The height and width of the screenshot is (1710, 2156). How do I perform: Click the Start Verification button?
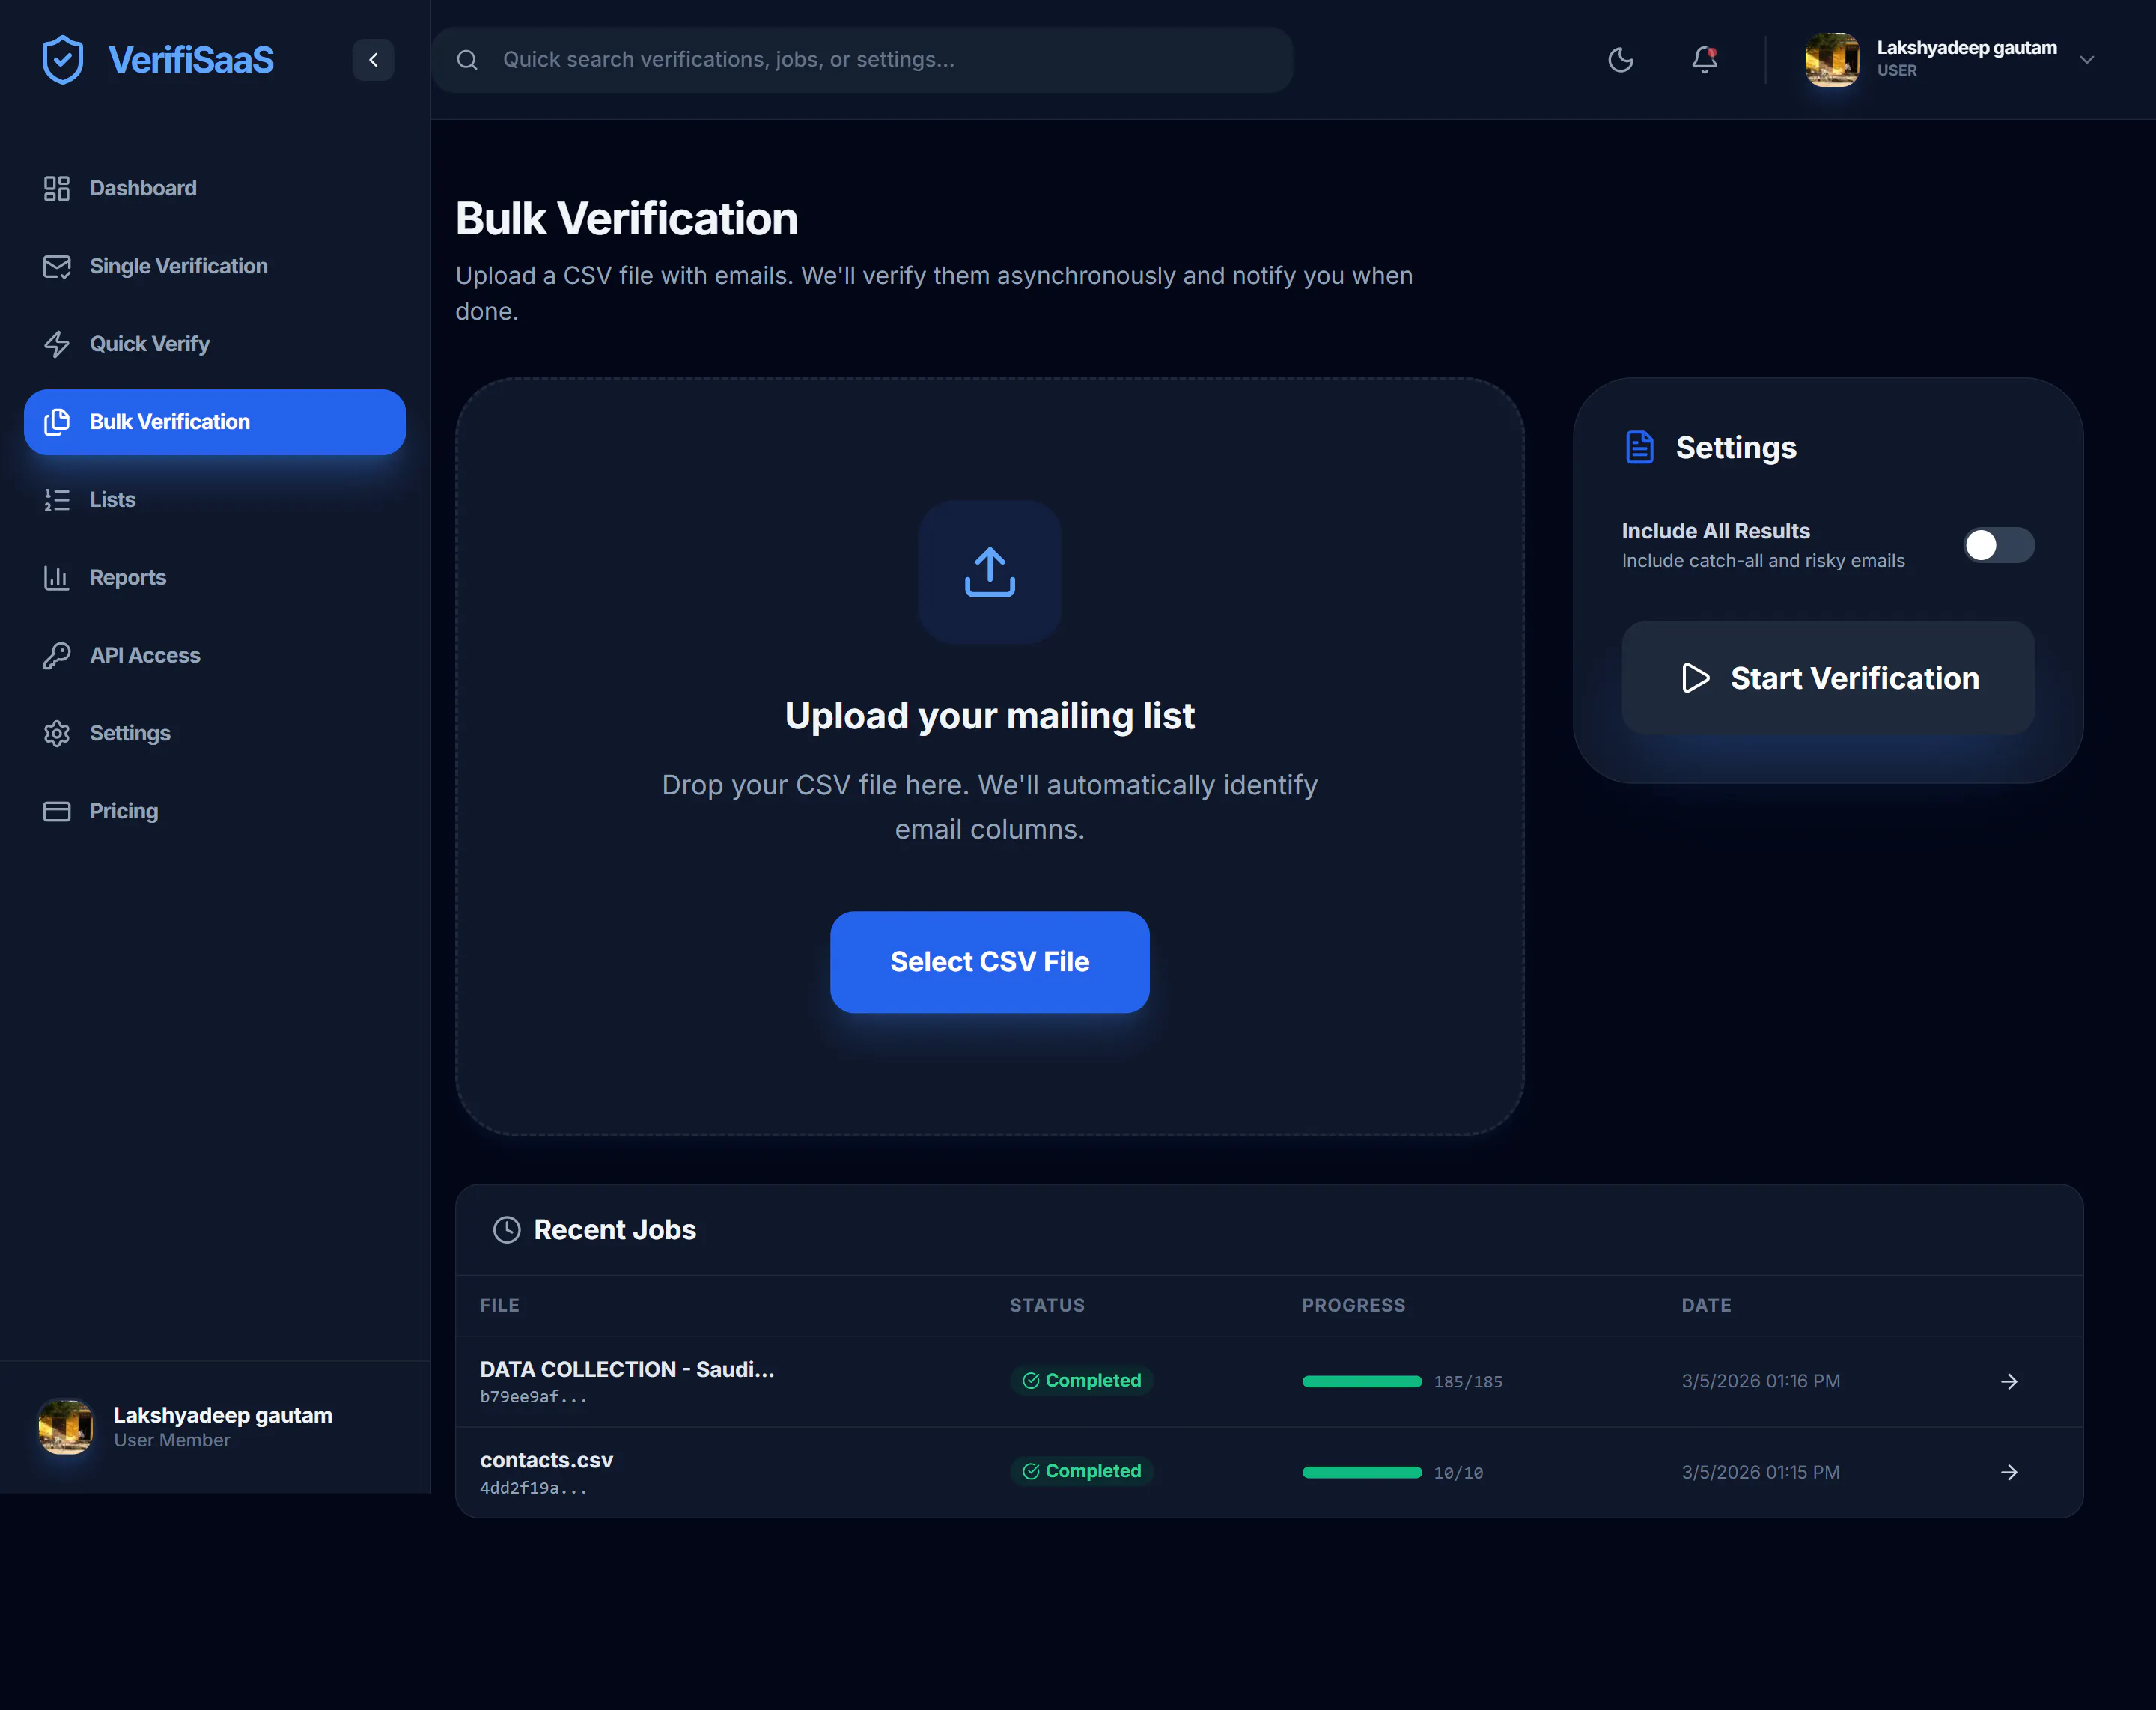tap(1828, 678)
